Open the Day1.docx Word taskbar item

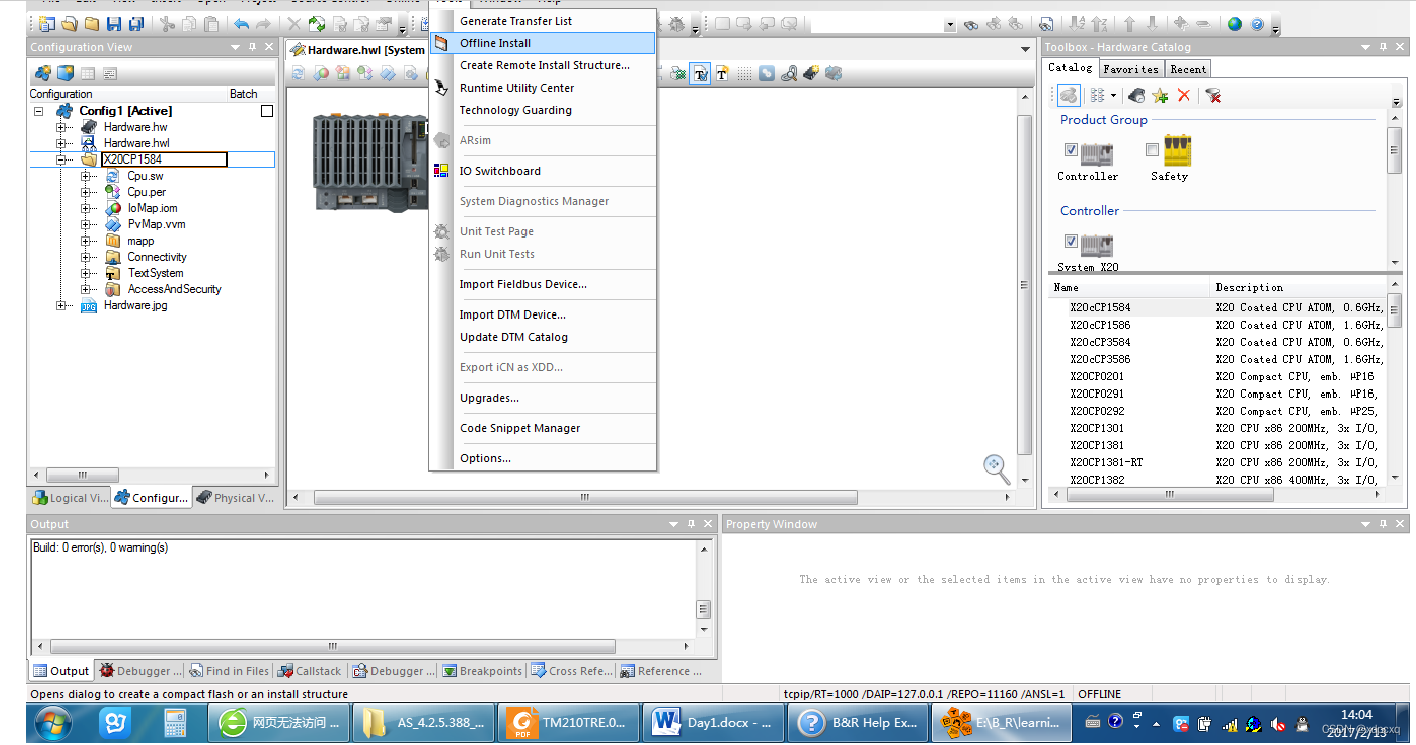point(712,721)
